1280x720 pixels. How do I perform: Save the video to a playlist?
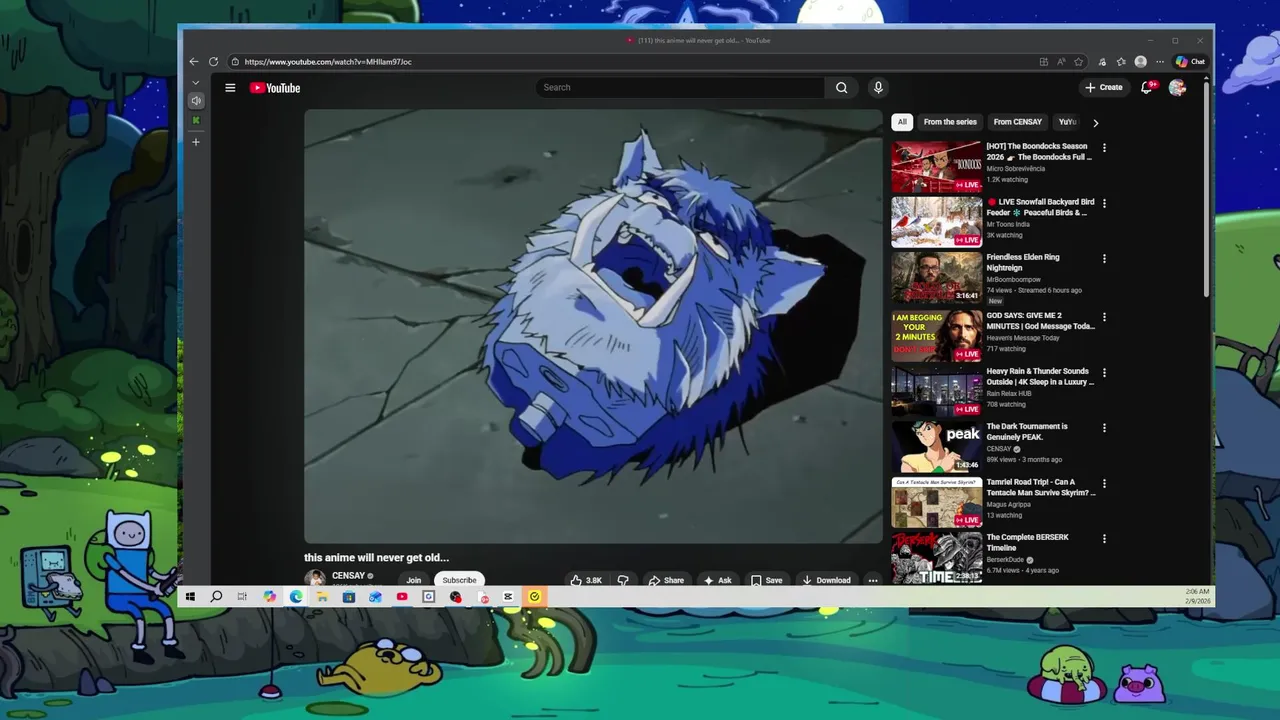pyautogui.click(x=767, y=580)
